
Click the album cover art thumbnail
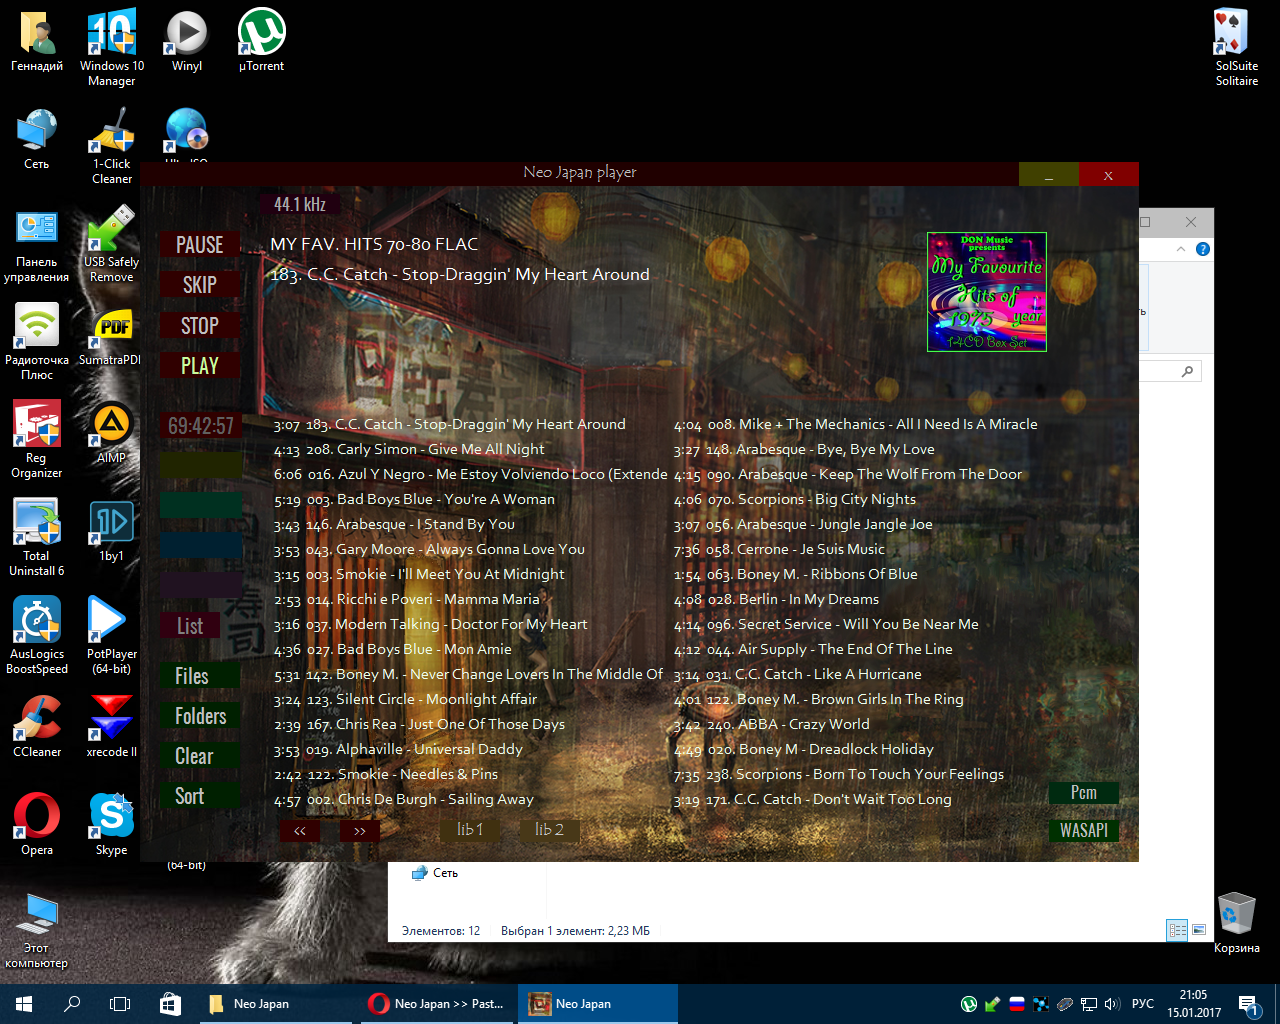(987, 292)
